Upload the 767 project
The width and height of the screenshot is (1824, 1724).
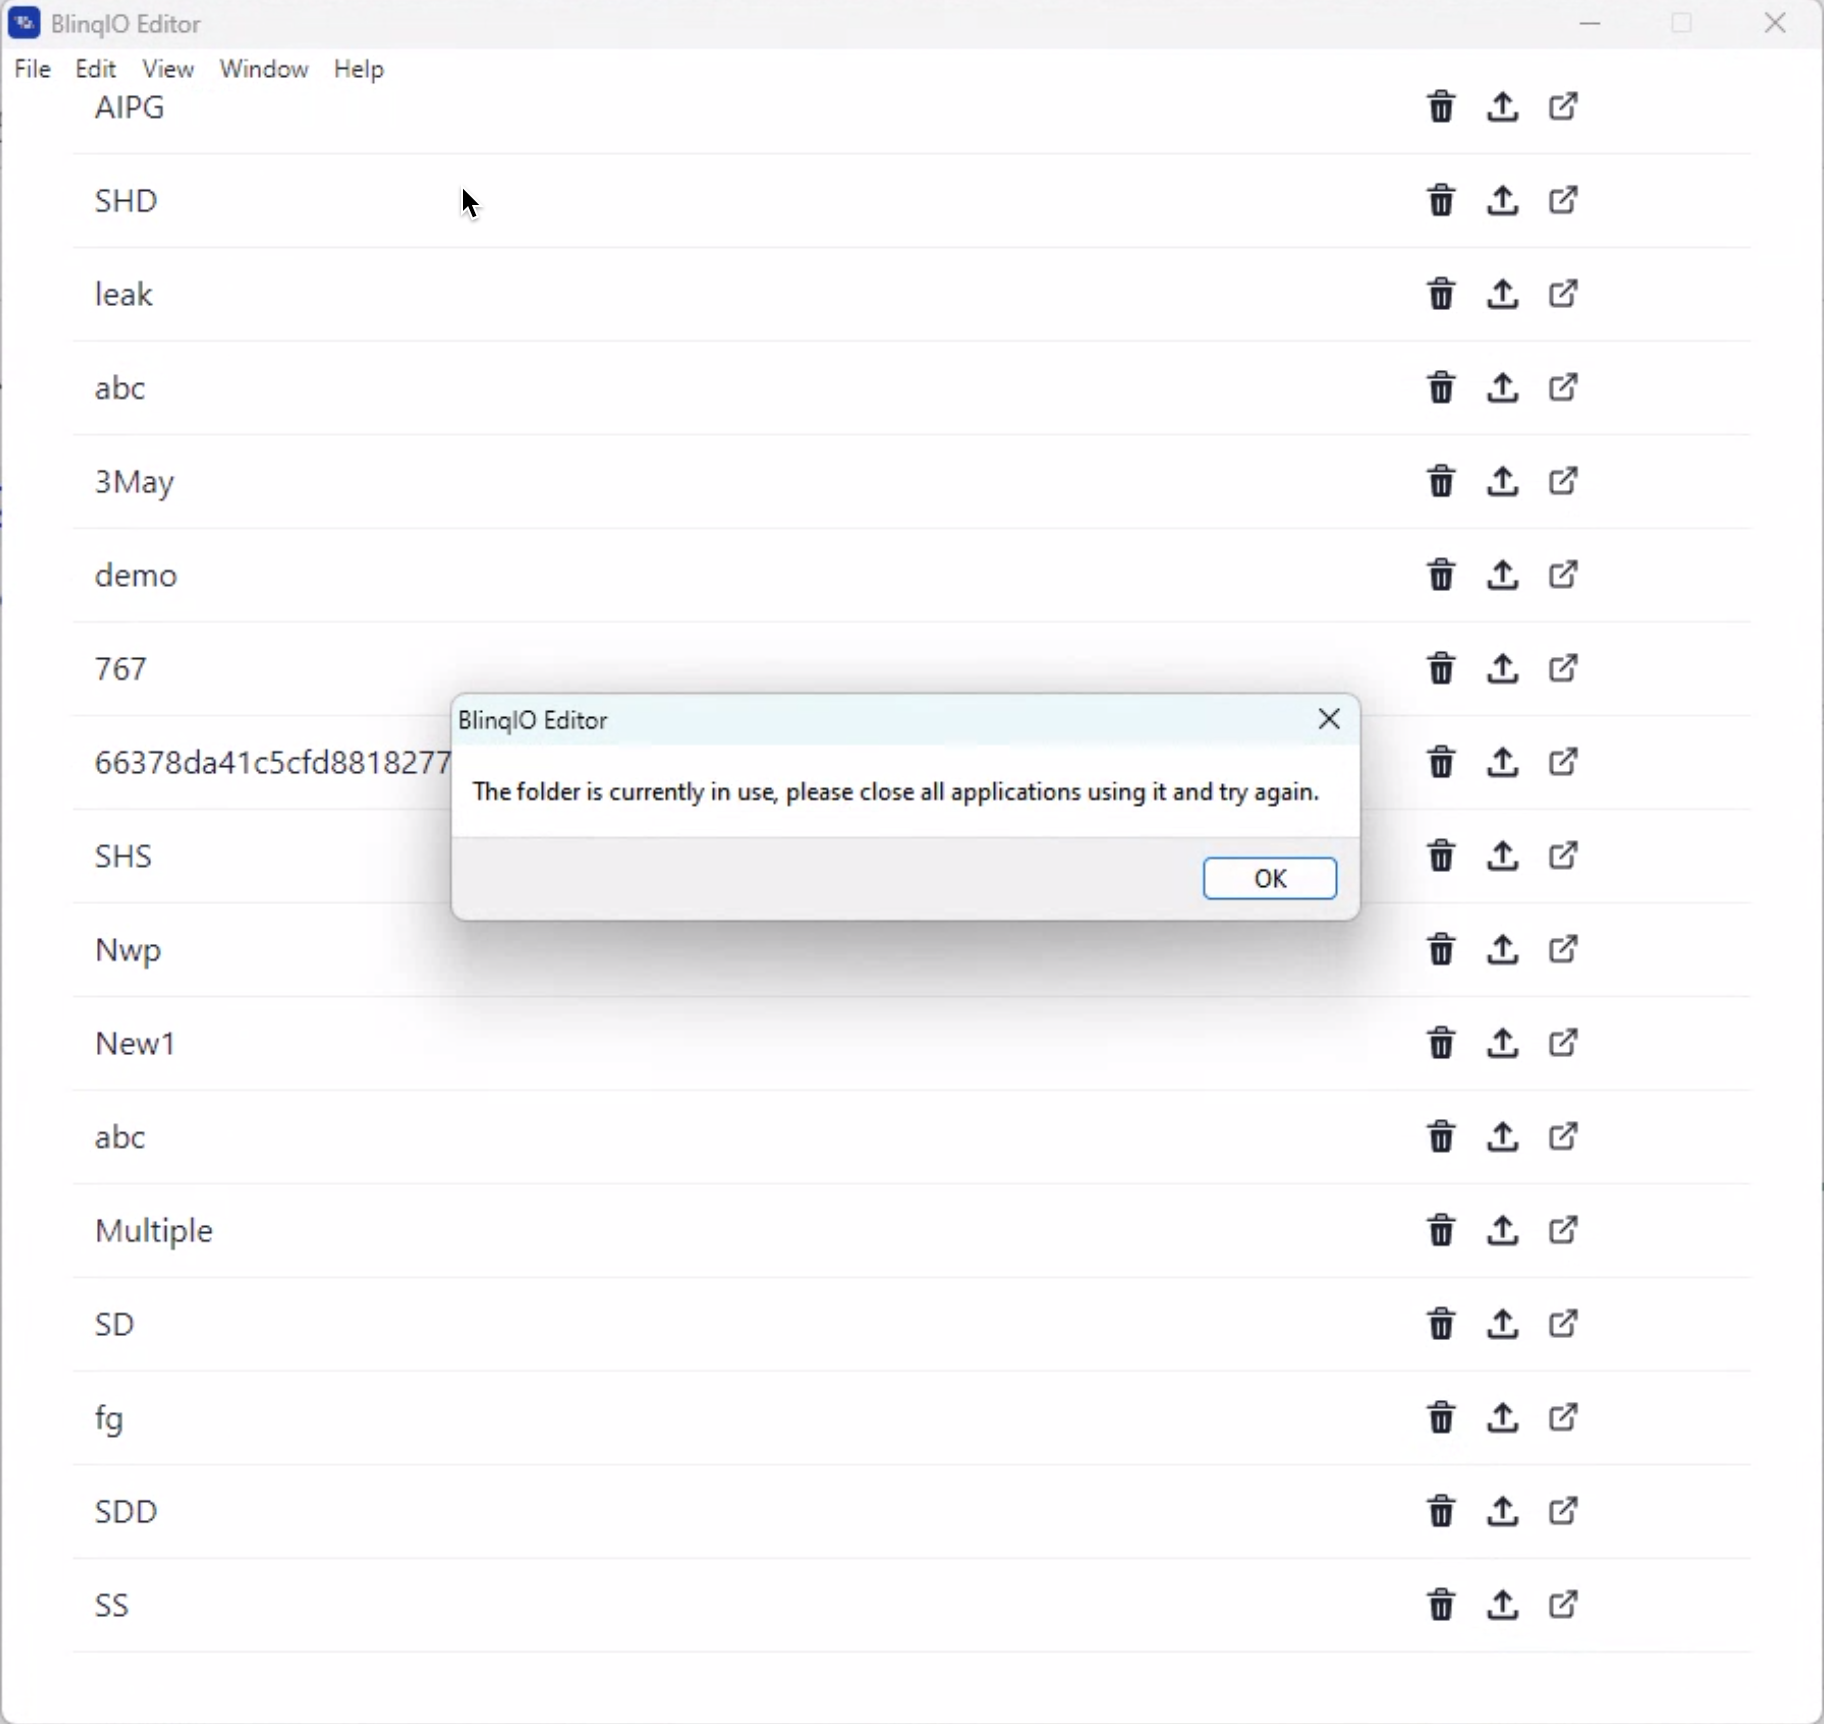pos(1502,669)
